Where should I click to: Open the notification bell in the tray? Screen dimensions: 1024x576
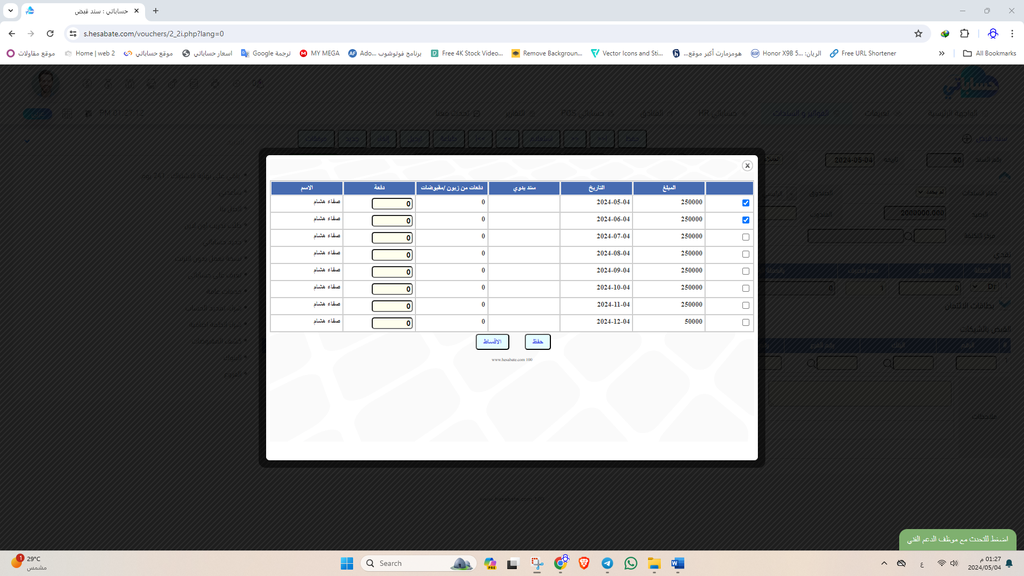click(x=1009, y=563)
